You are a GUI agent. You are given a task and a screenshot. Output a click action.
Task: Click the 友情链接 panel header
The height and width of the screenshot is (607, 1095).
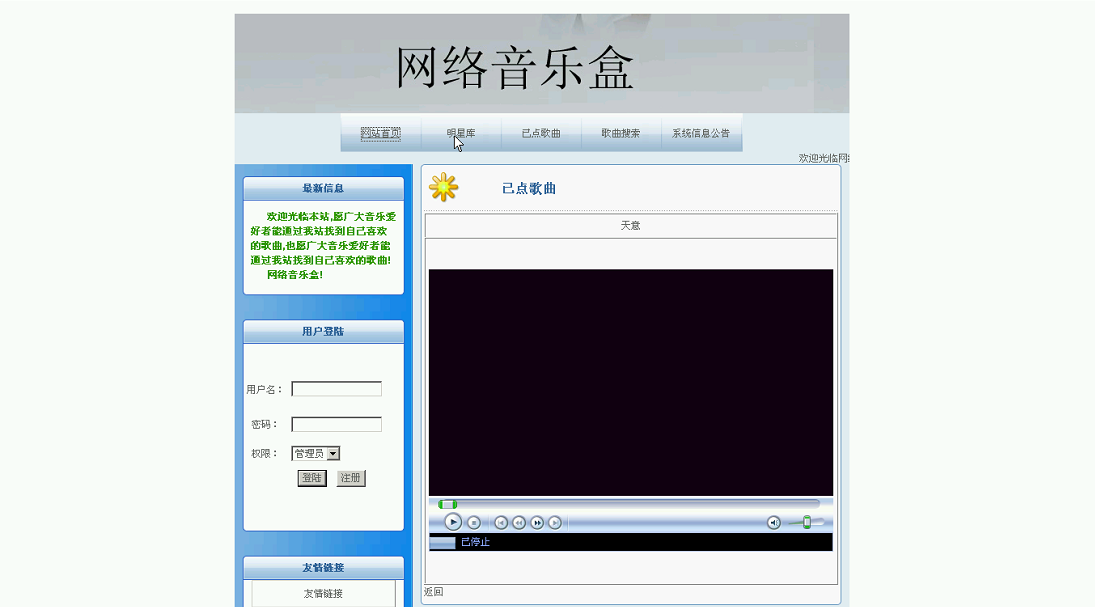click(x=323, y=568)
